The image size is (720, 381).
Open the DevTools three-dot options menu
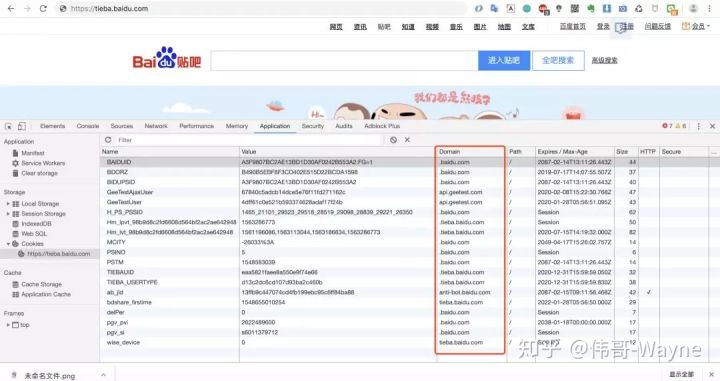698,126
